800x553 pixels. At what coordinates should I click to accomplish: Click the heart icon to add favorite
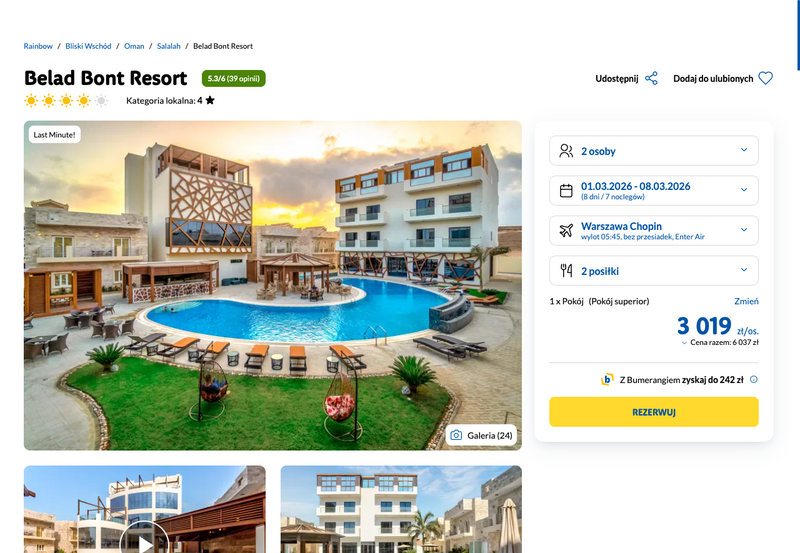click(x=765, y=79)
